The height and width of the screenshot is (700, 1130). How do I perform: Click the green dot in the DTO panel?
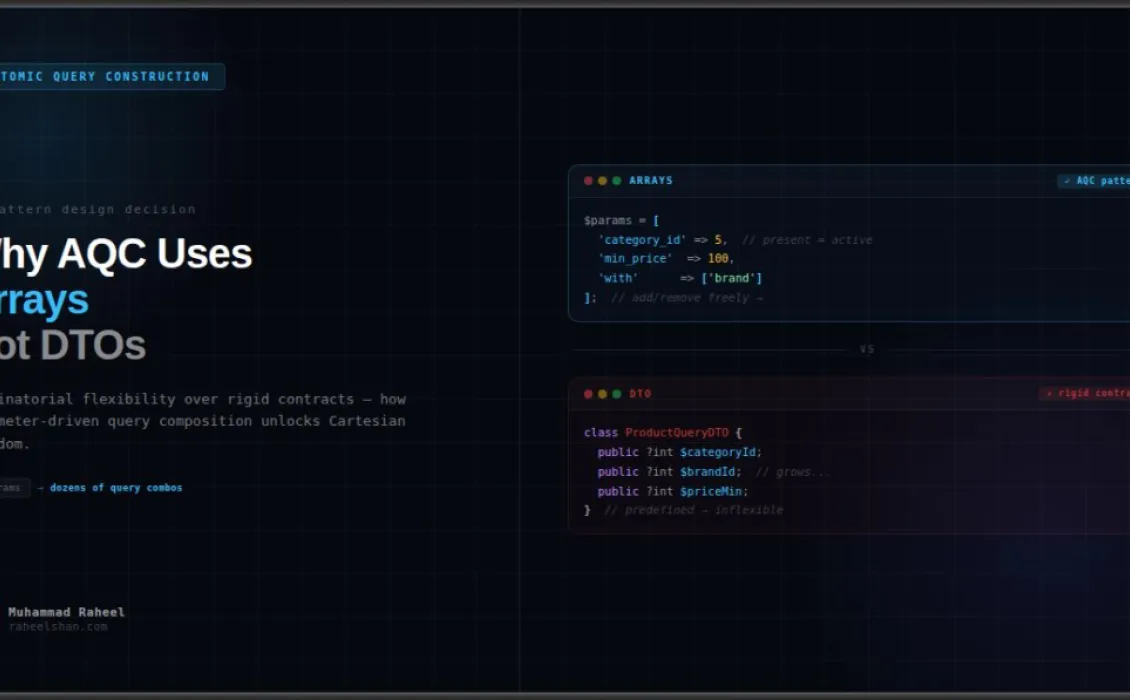pyautogui.click(x=617, y=394)
